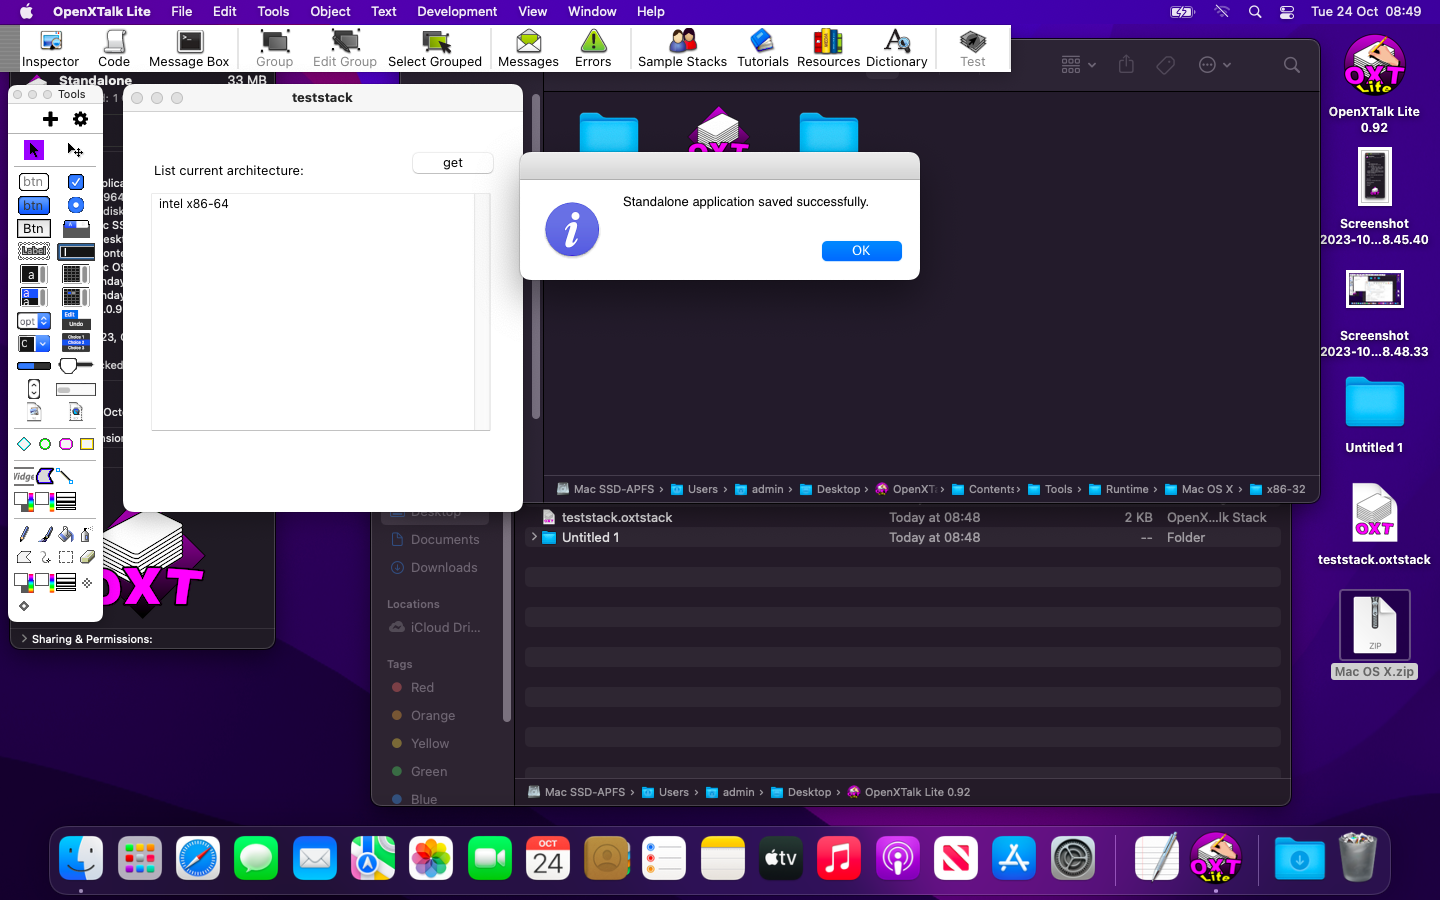Viewport: 1440px width, 900px height.
Task: Pick the tabbed button control in Tools palette
Action: point(76,228)
